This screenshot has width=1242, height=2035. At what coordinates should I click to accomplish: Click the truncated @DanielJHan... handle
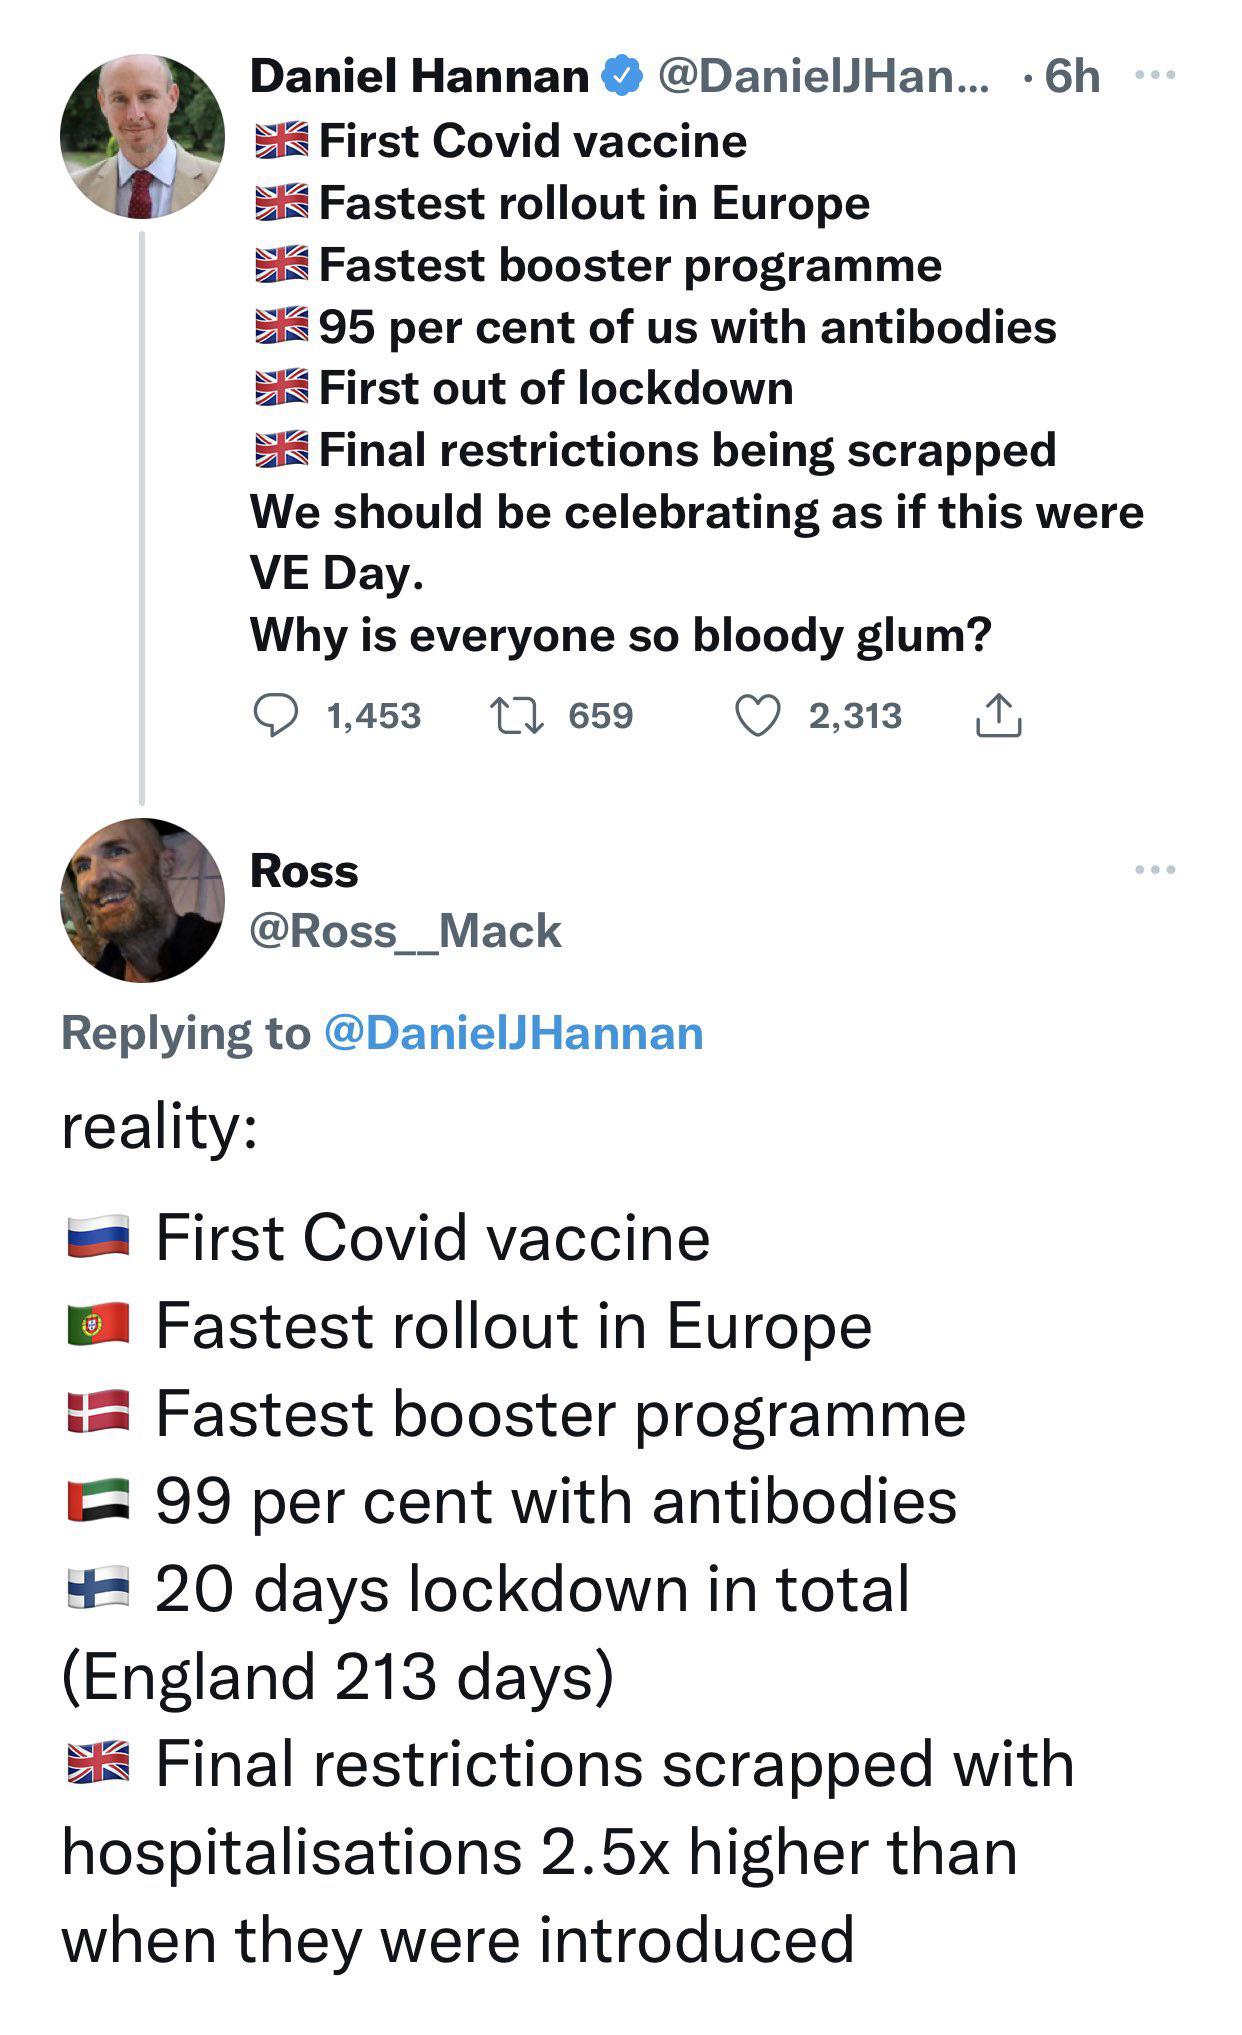822,77
